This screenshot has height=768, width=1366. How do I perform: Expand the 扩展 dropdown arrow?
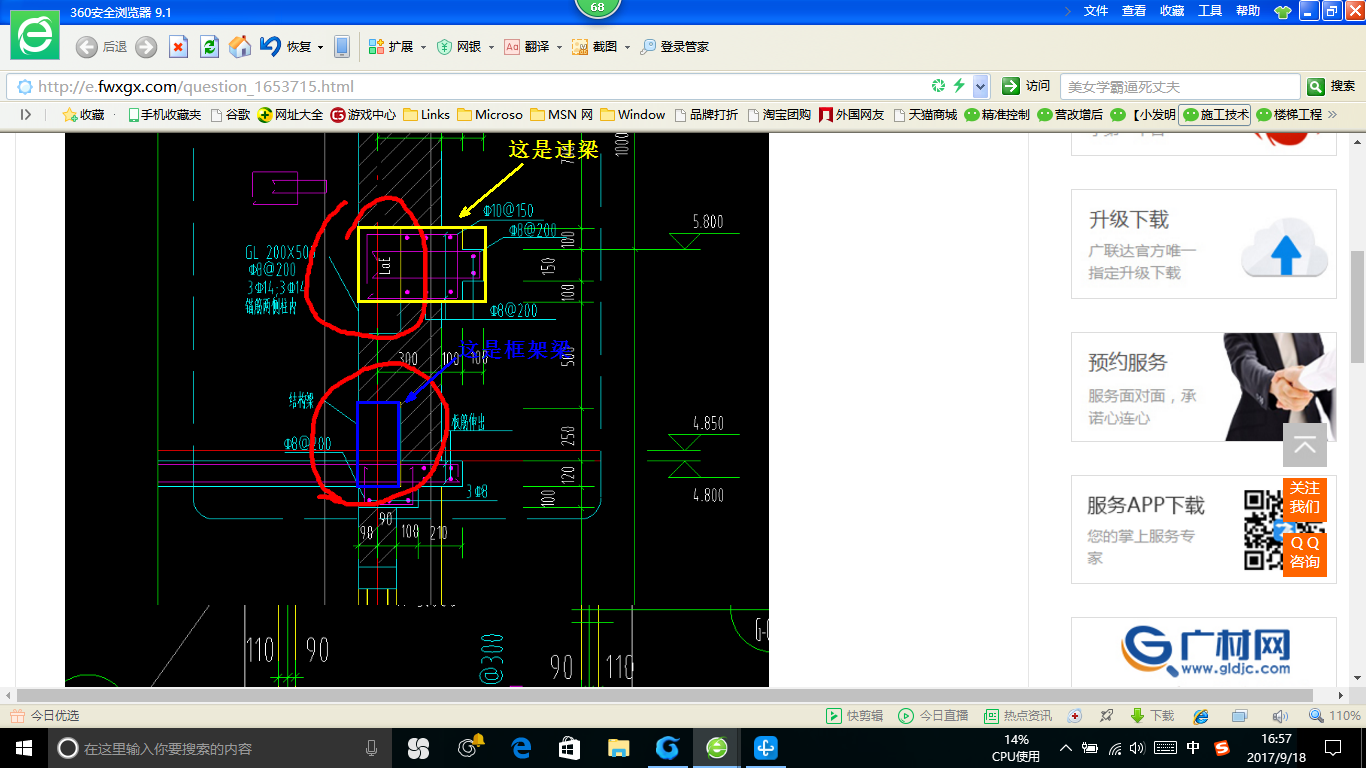tap(423, 47)
